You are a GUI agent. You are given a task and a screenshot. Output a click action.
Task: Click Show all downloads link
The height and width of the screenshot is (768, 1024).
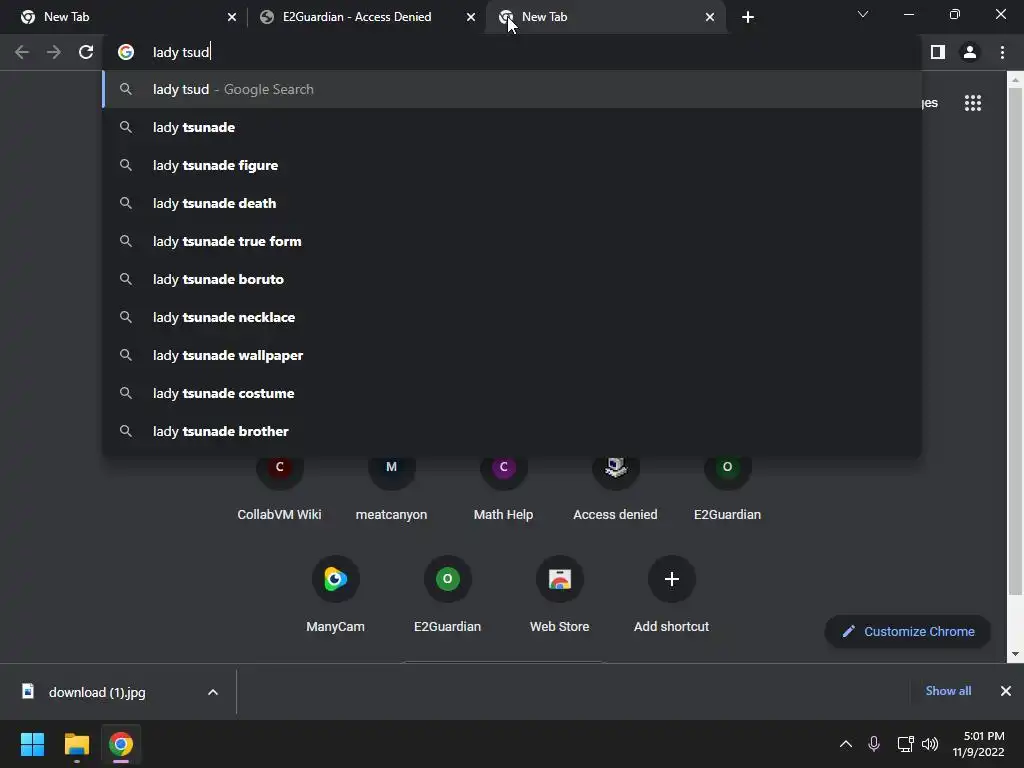(948, 691)
